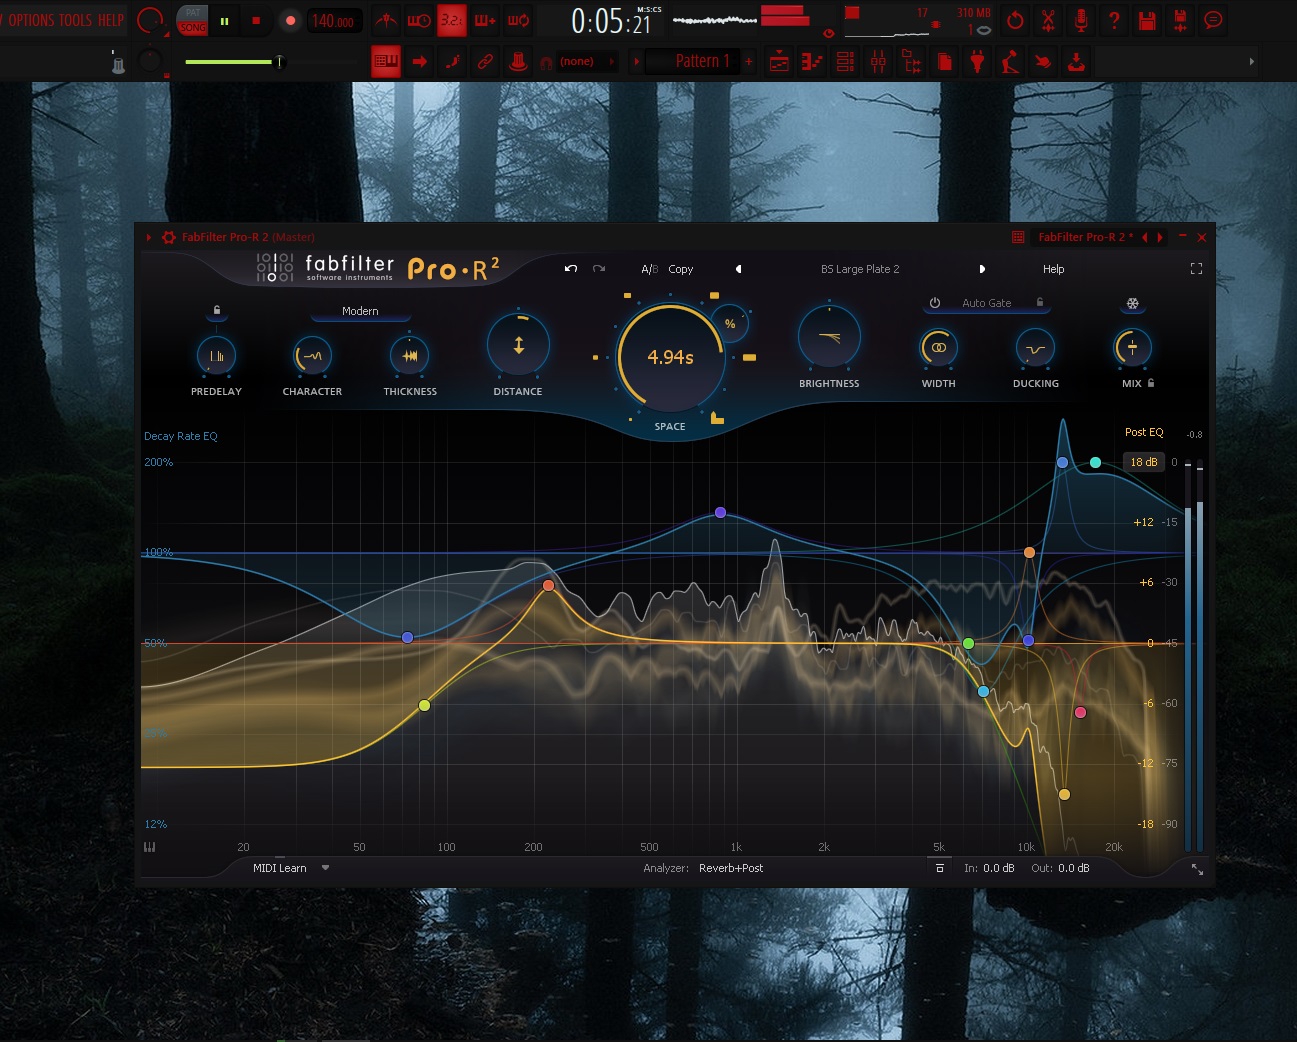
Task: Toggle the 3.2.1 countdown before recording button
Action: click(x=452, y=20)
